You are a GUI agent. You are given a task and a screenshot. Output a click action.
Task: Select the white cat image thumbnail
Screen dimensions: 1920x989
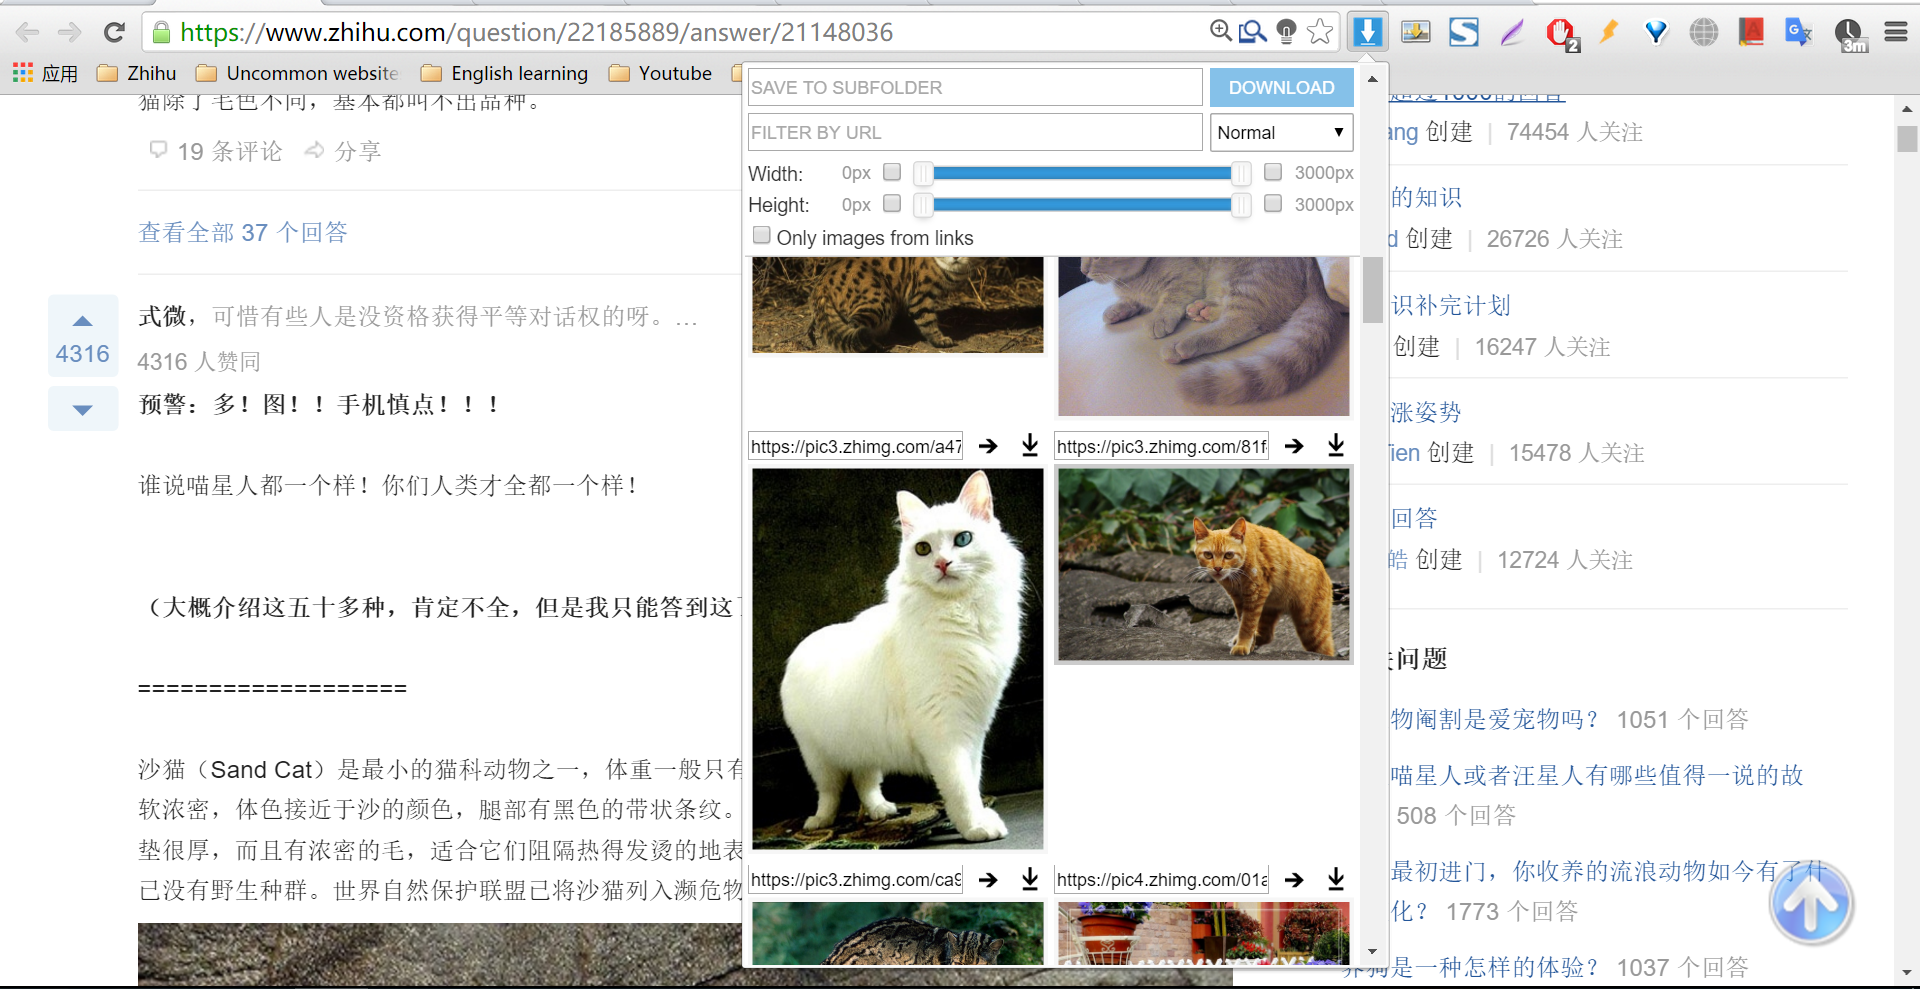pos(897,659)
